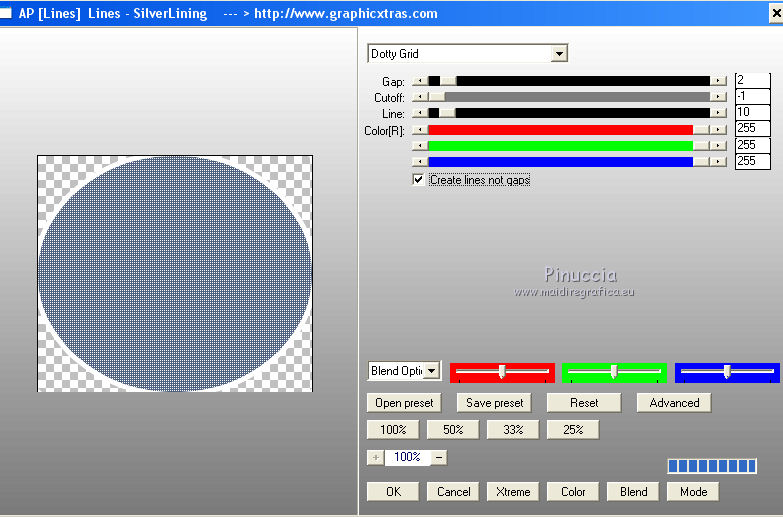This screenshot has width=783, height=517.
Task: Set preview zoom to 33%
Action: (513, 430)
